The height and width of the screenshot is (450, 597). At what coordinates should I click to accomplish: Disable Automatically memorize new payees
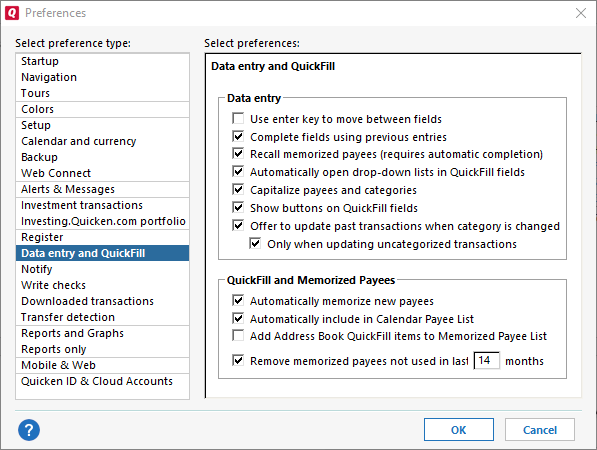(x=238, y=300)
